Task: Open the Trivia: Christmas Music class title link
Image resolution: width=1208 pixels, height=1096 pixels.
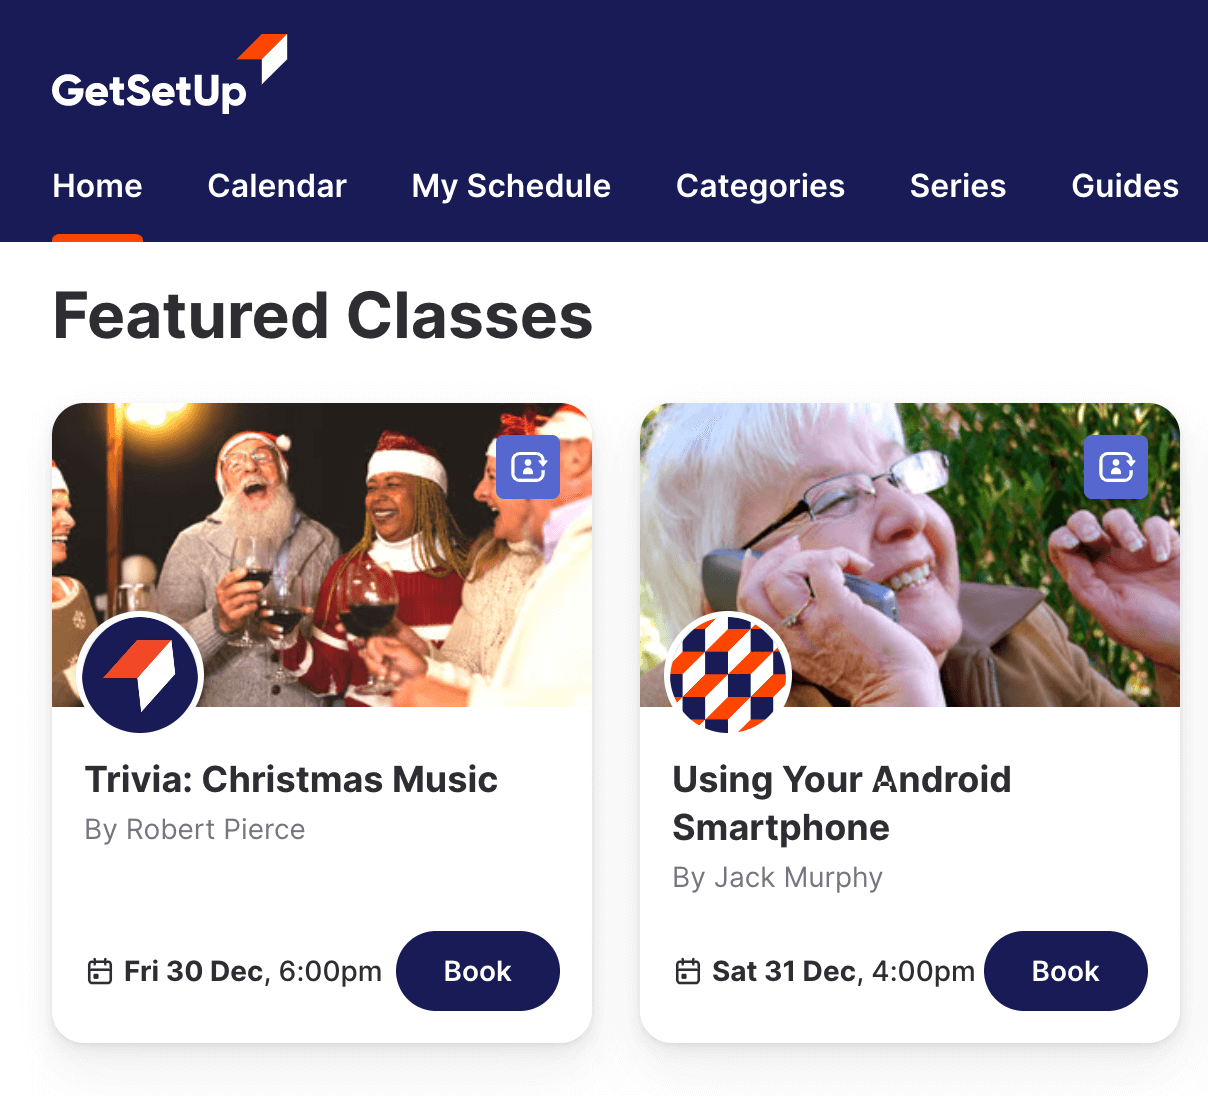Action: [x=292, y=780]
